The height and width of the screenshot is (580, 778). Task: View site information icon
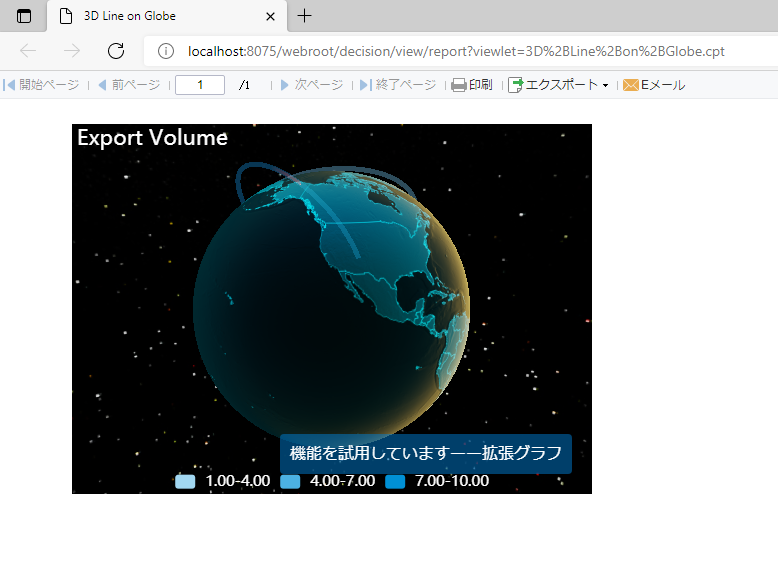pyautogui.click(x=166, y=51)
